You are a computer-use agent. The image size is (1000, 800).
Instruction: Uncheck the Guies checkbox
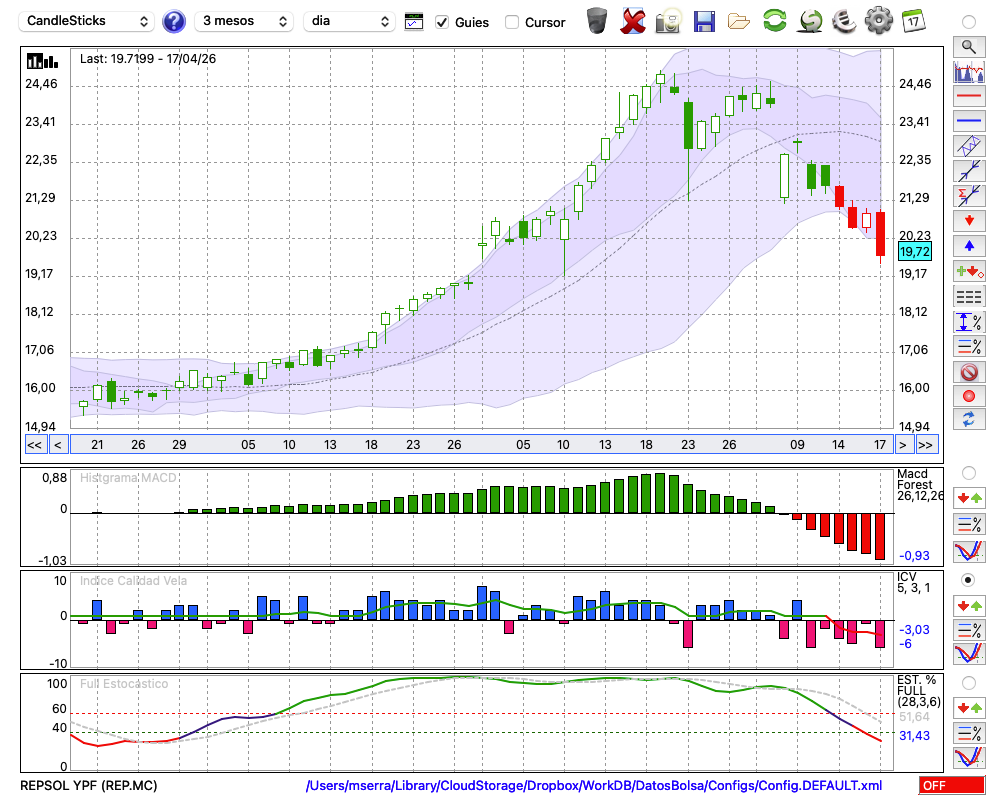[441, 22]
